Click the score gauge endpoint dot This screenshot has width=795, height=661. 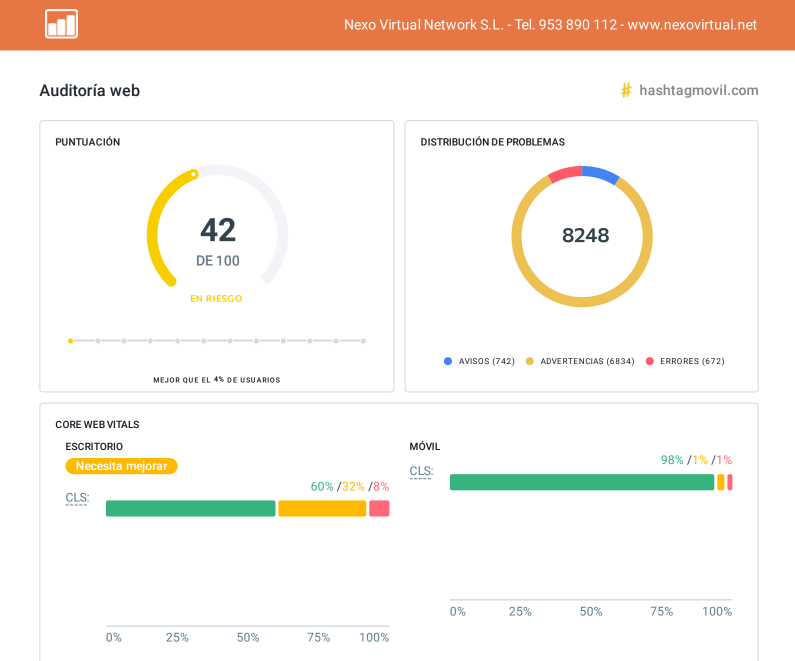click(193, 175)
